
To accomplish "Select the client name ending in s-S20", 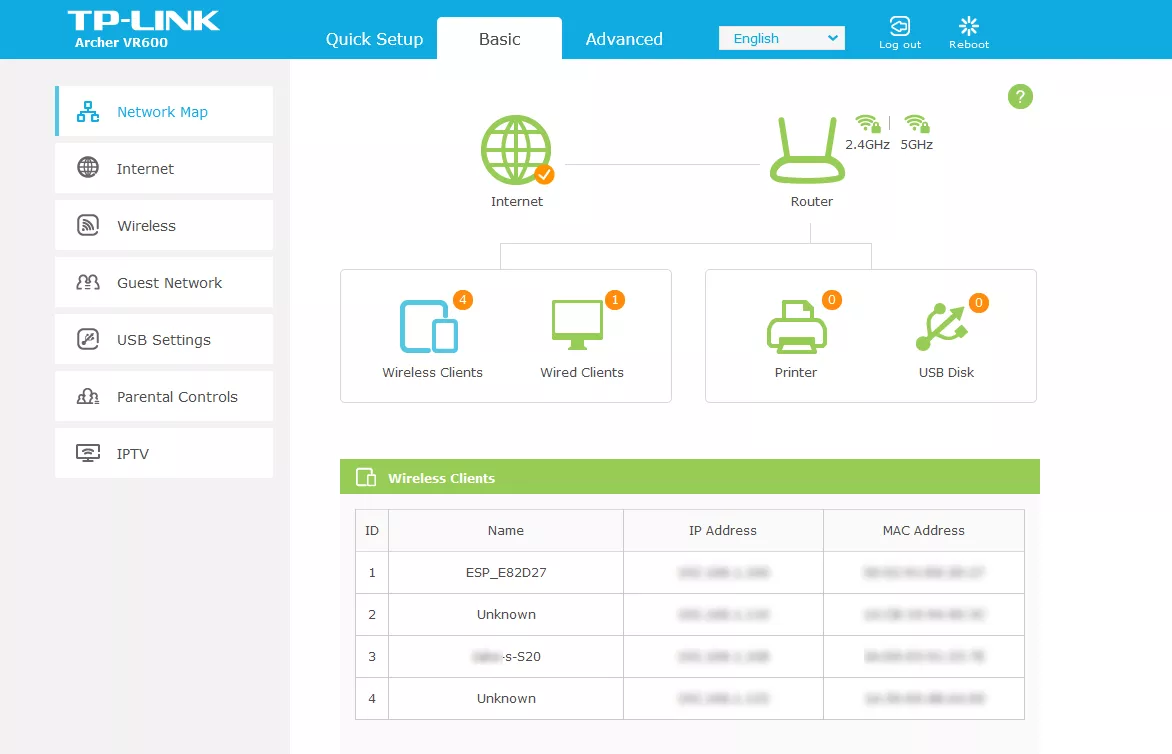I will point(506,656).
